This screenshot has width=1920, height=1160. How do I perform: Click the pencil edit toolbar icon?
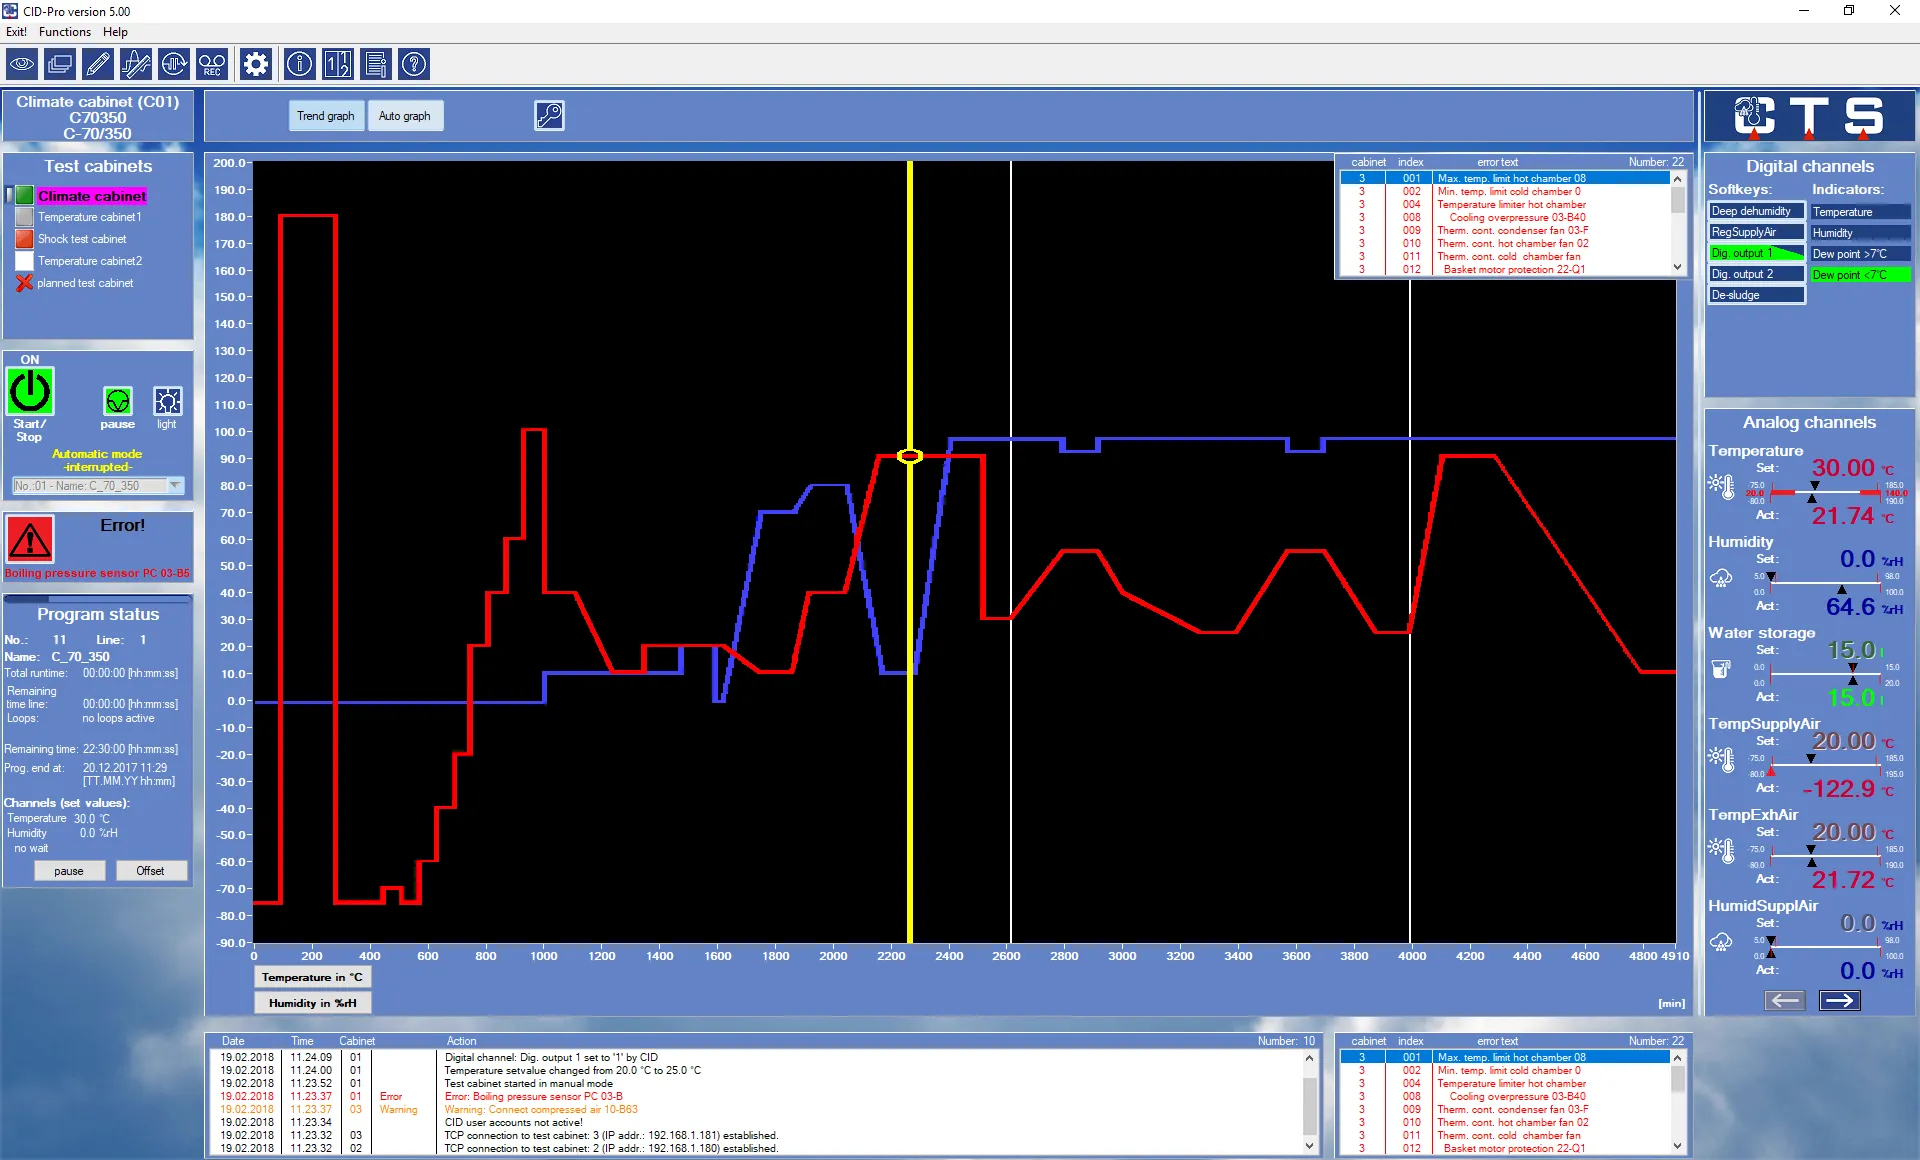(x=98, y=65)
